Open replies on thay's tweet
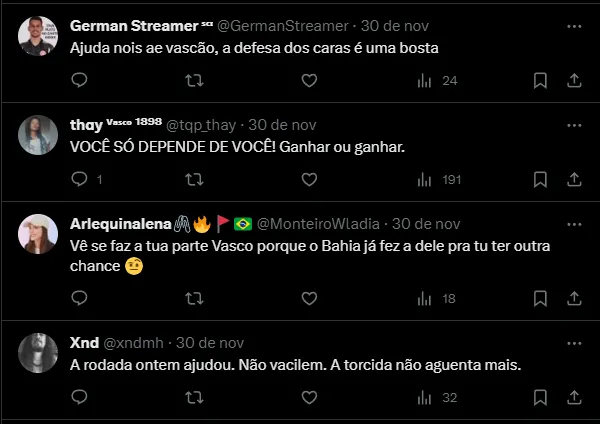The height and width of the screenshot is (424, 600). pyautogui.click(x=80, y=180)
